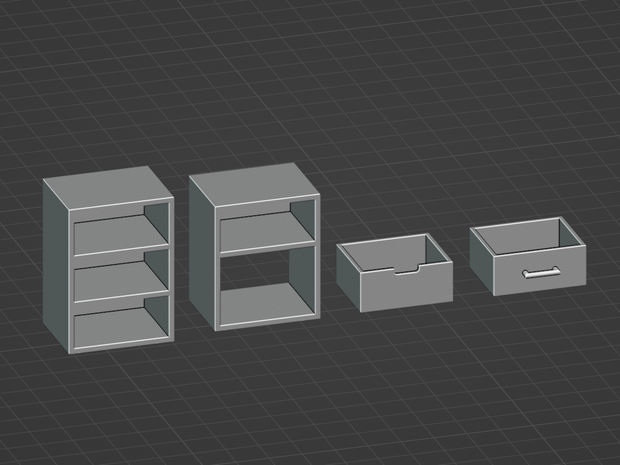This screenshot has width=620, height=465.
Task: Click the top shelf of the three-shelf cabinet
Action: (x=119, y=233)
